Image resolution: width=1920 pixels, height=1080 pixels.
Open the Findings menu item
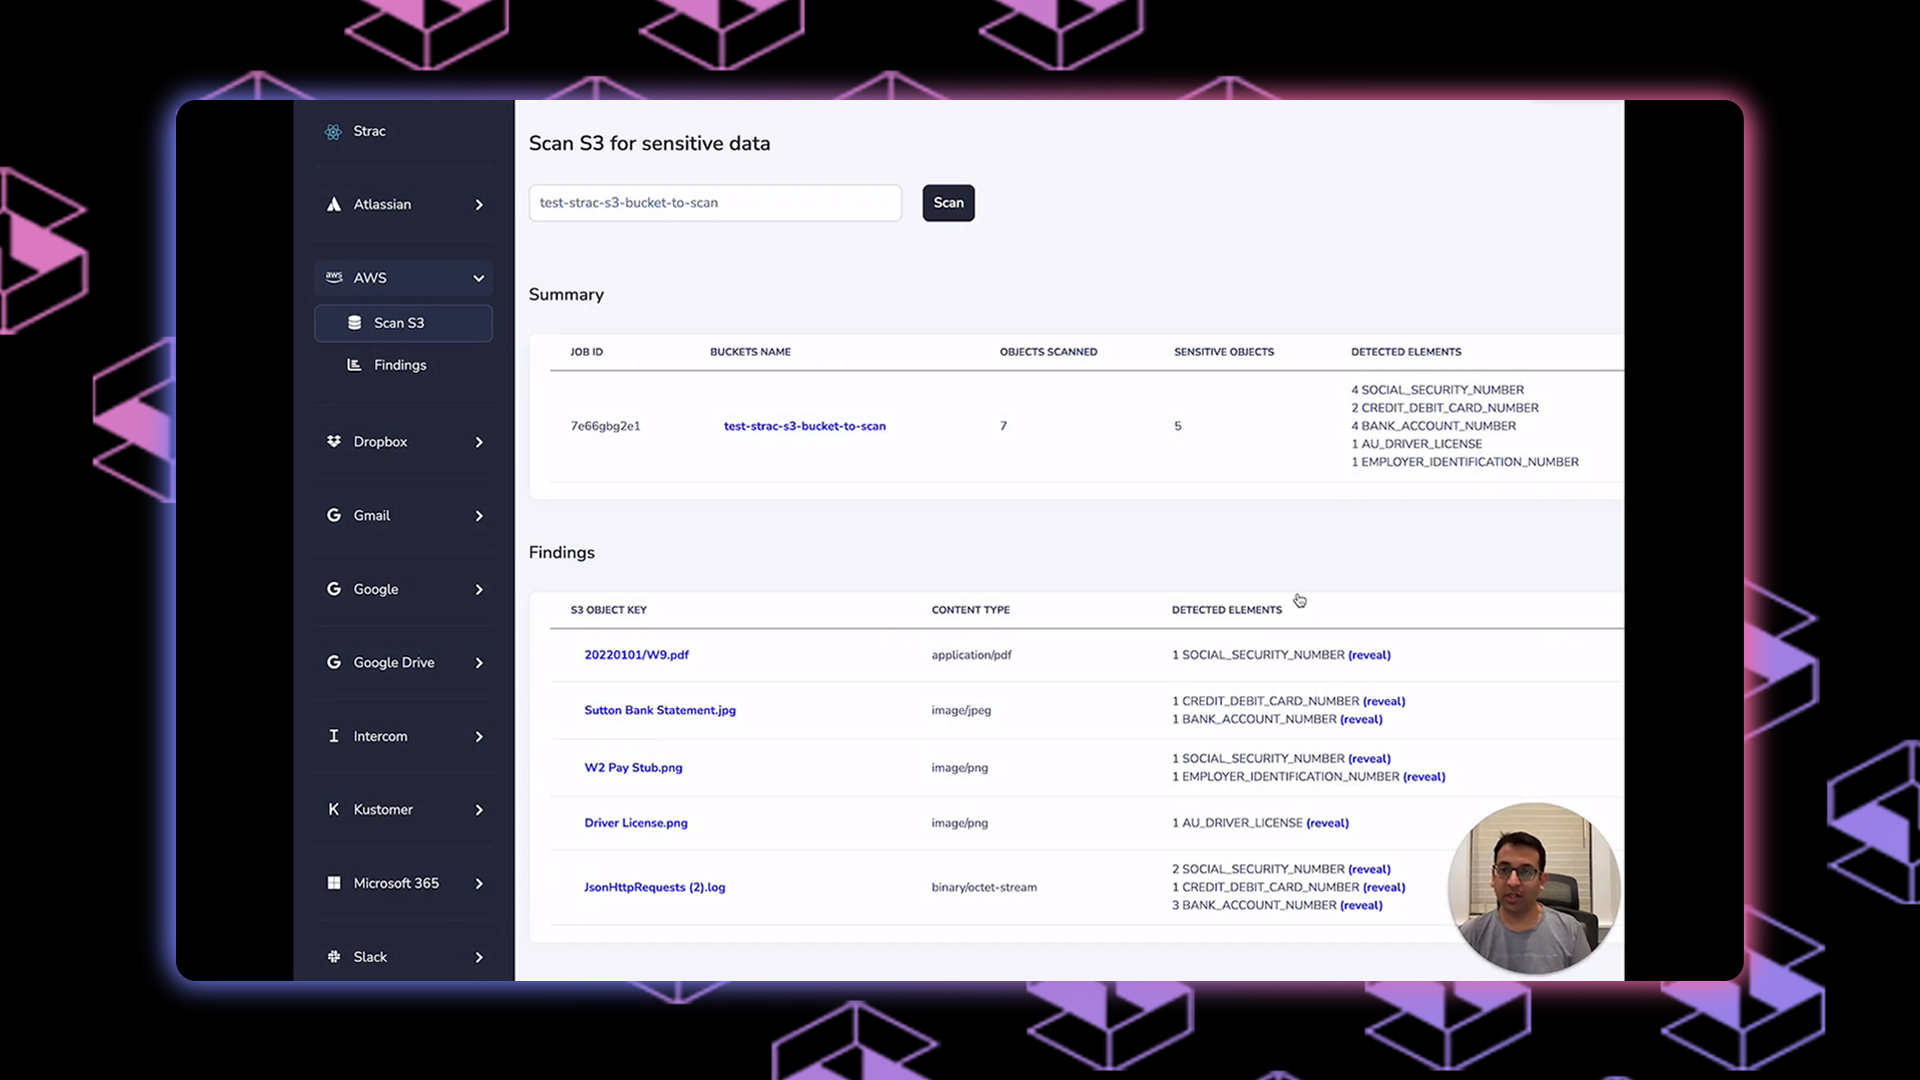(x=400, y=365)
